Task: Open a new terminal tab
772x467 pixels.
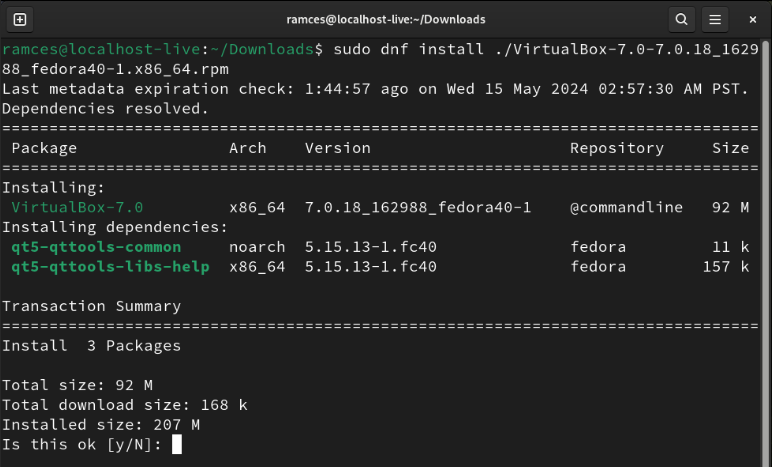Action: click(20, 20)
